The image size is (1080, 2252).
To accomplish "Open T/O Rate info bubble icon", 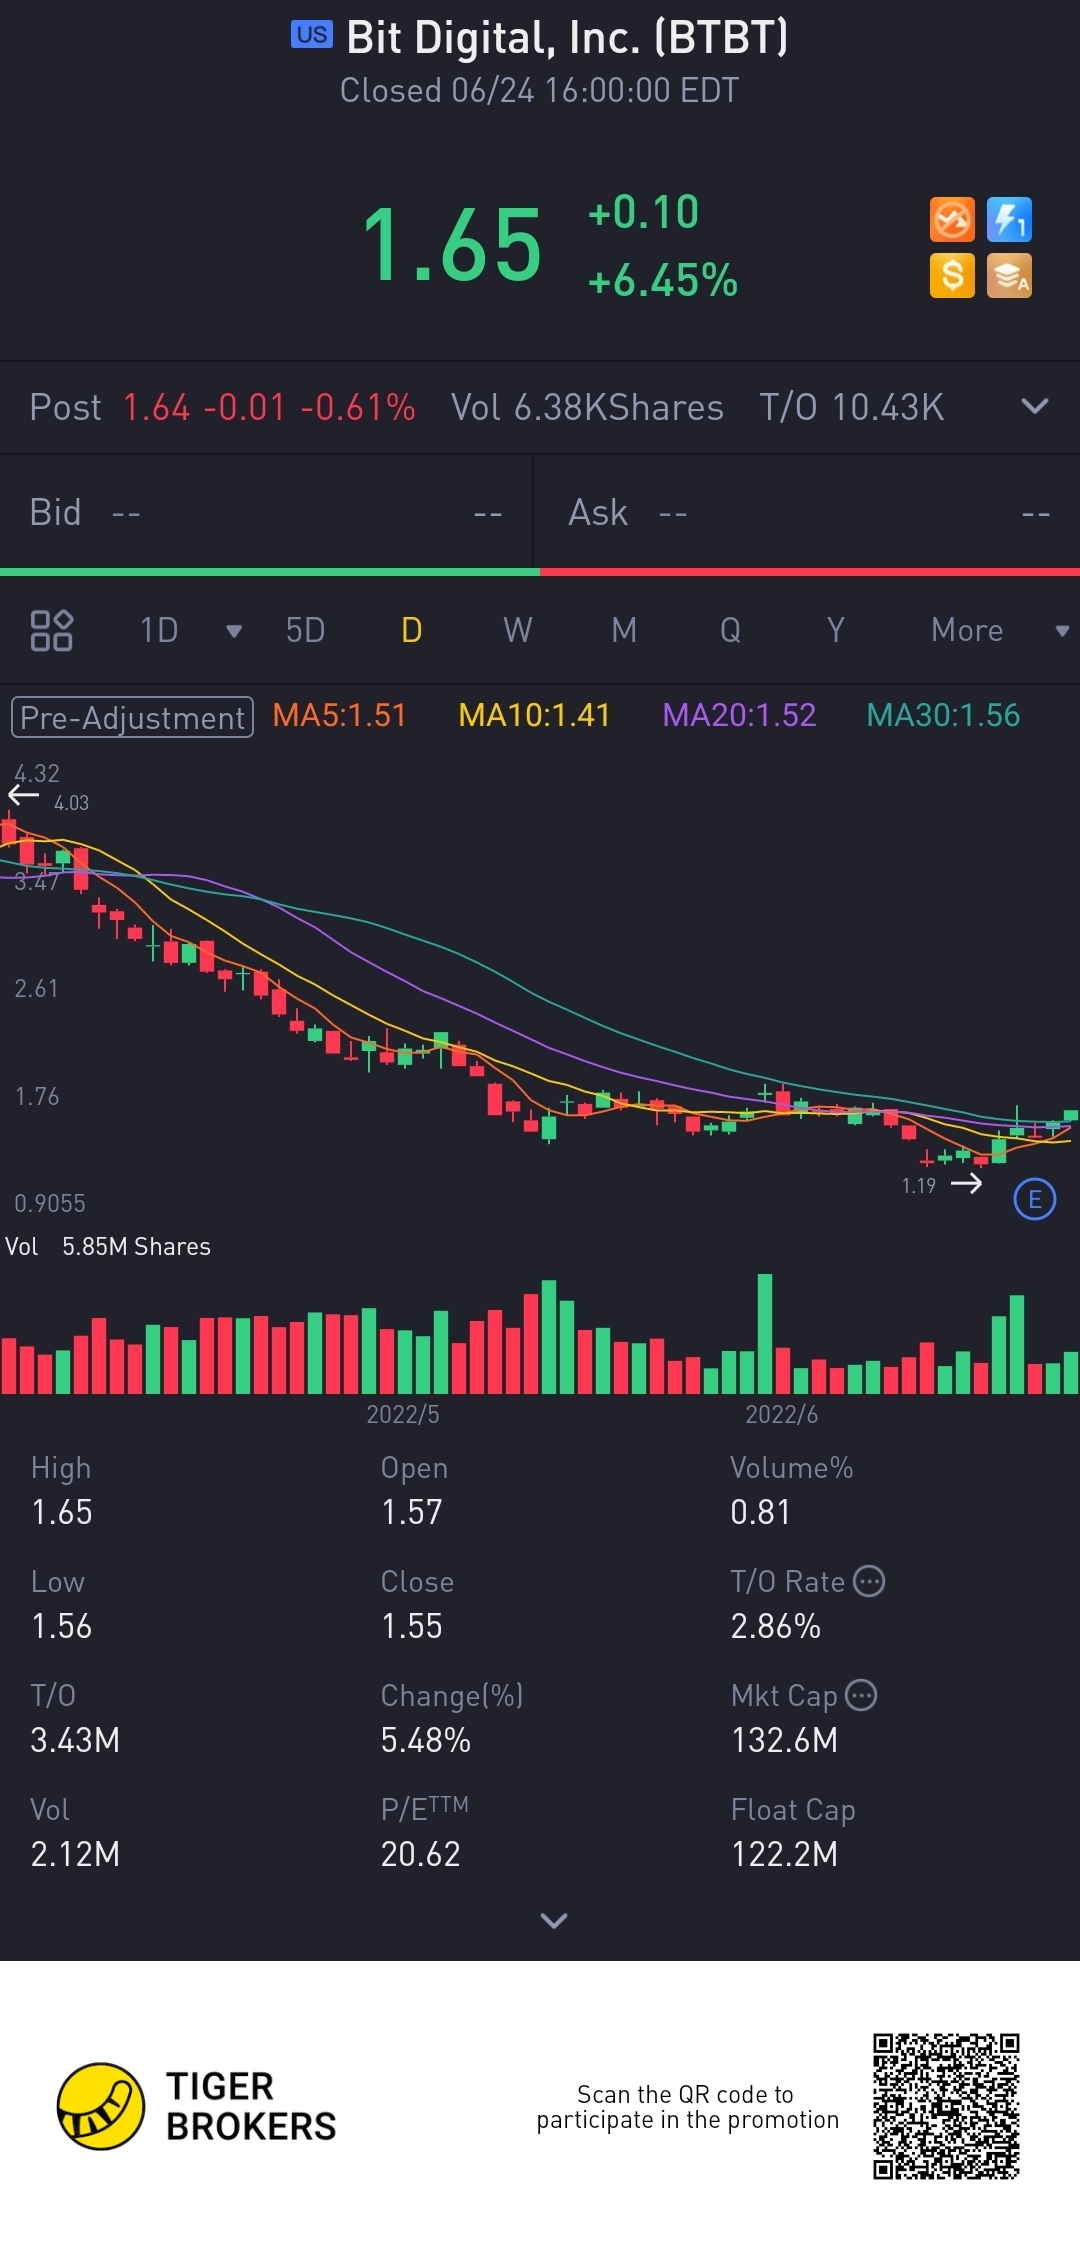I will click(869, 1581).
